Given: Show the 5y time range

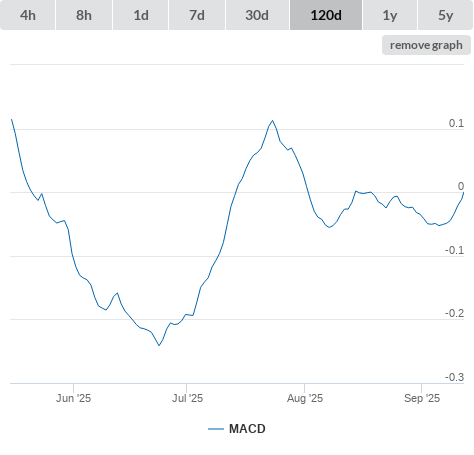Looking at the screenshot, I should click(445, 15).
